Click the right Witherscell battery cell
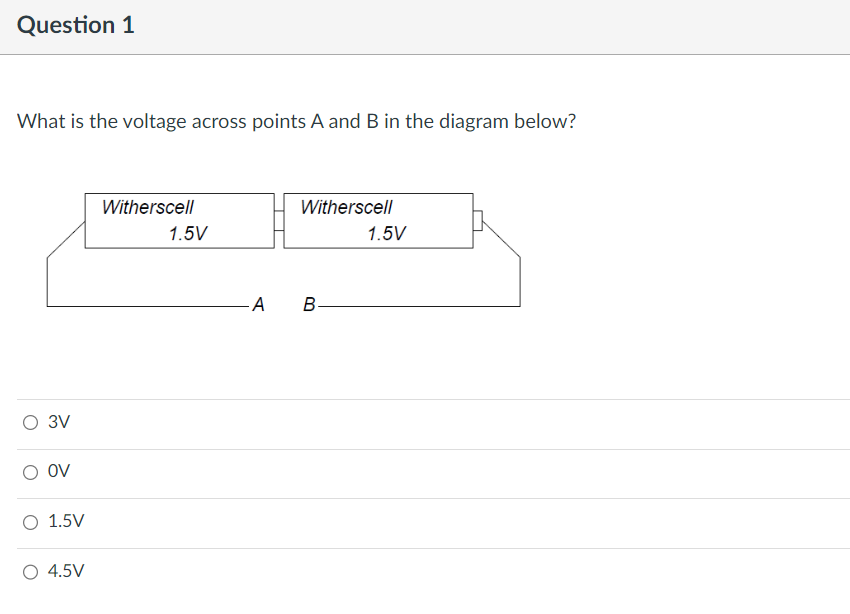This screenshot has width=850, height=614. pyautogui.click(x=378, y=221)
